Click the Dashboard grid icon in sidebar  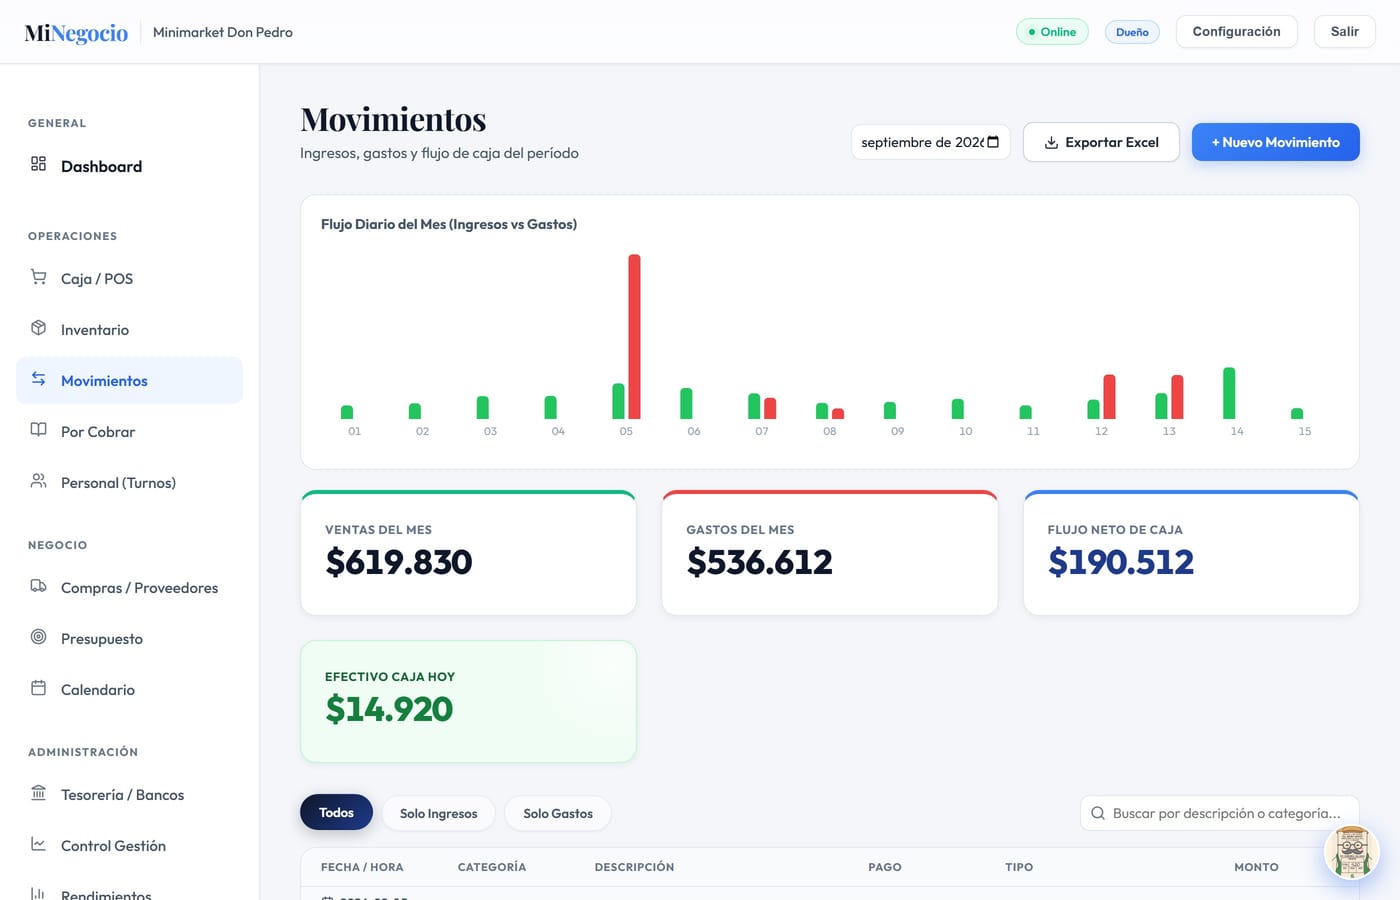pos(38,164)
